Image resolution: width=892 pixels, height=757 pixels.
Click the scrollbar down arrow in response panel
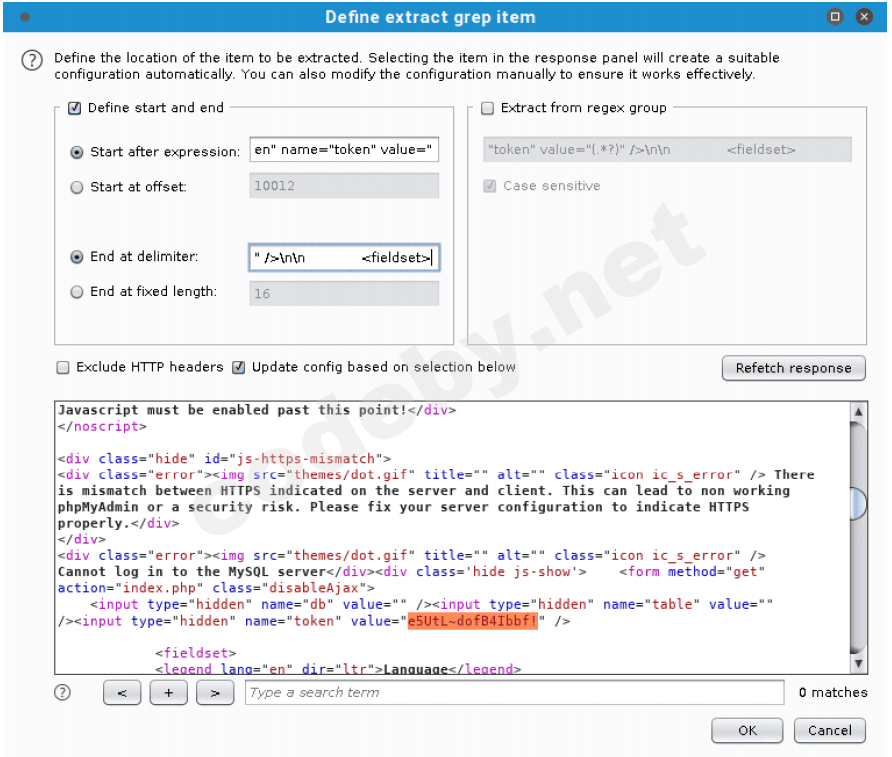(858, 663)
